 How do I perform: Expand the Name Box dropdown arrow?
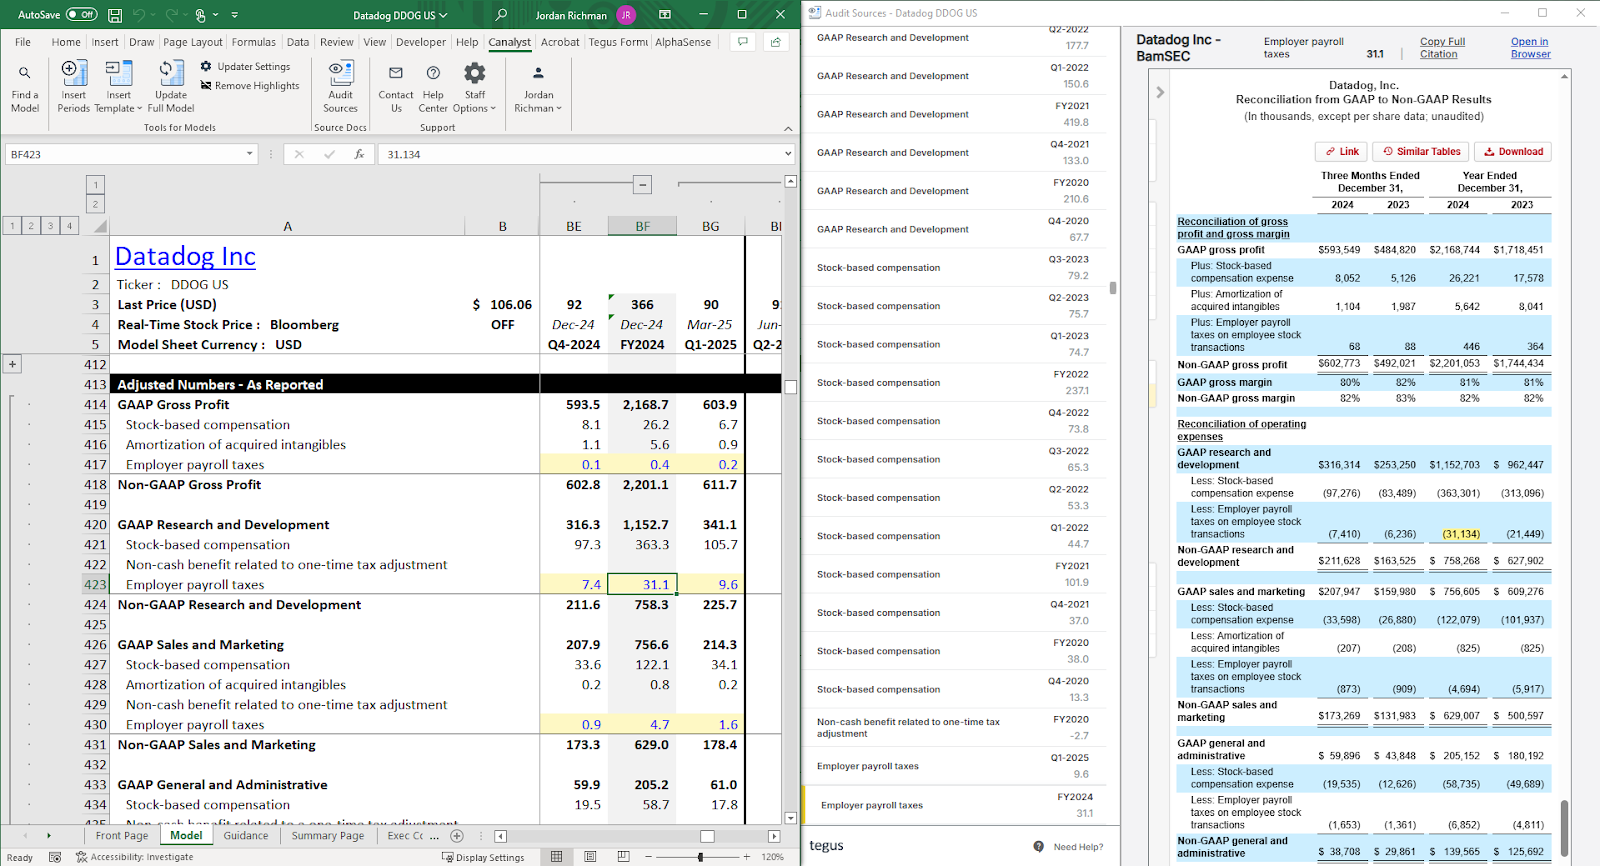pyautogui.click(x=250, y=154)
